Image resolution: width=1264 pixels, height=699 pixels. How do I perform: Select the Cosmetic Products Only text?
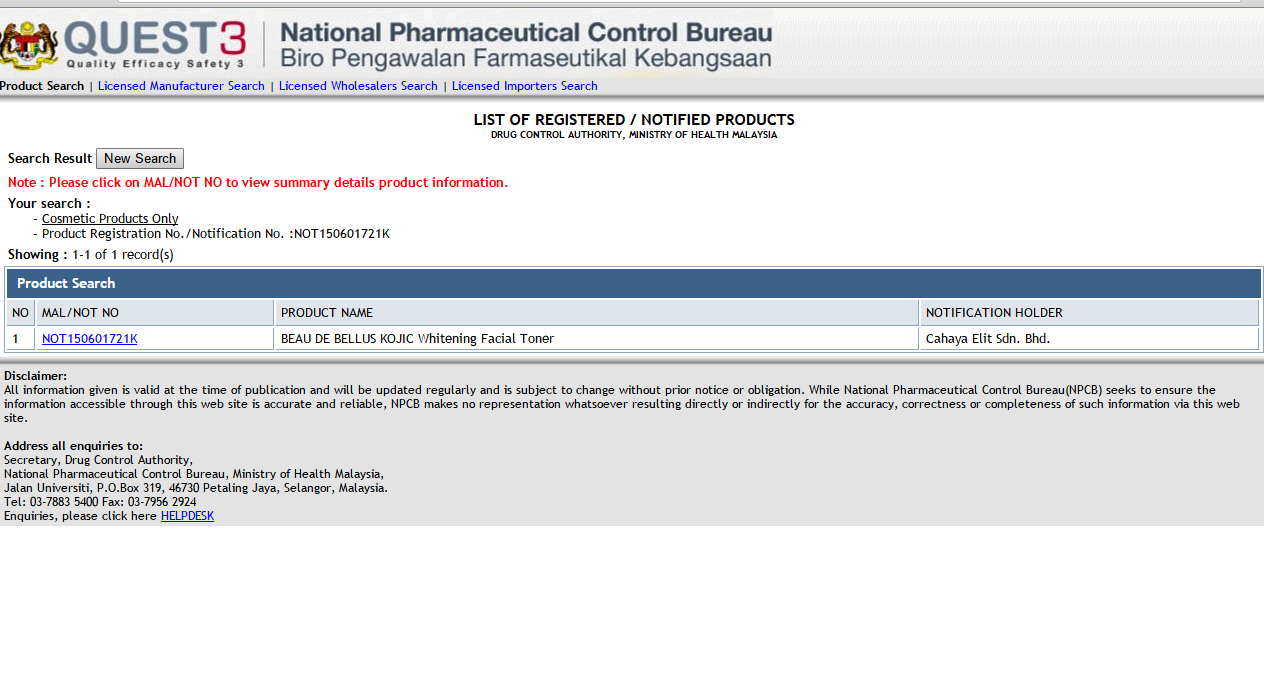110,219
